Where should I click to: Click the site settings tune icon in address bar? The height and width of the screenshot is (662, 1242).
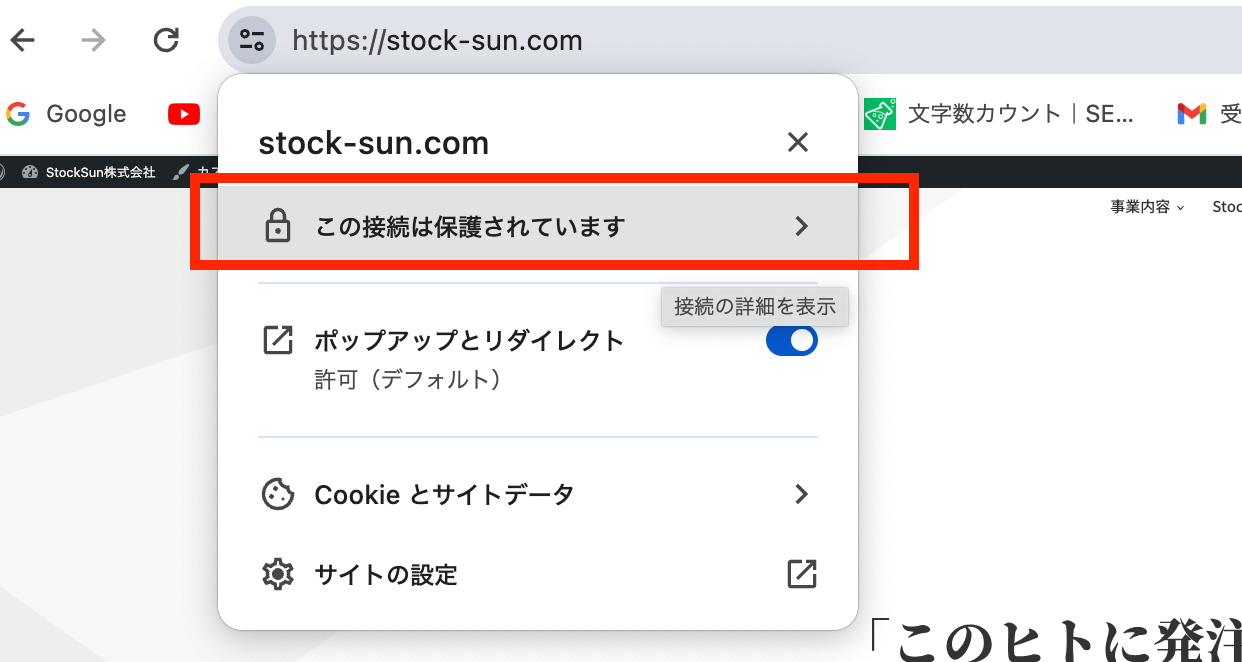click(250, 40)
